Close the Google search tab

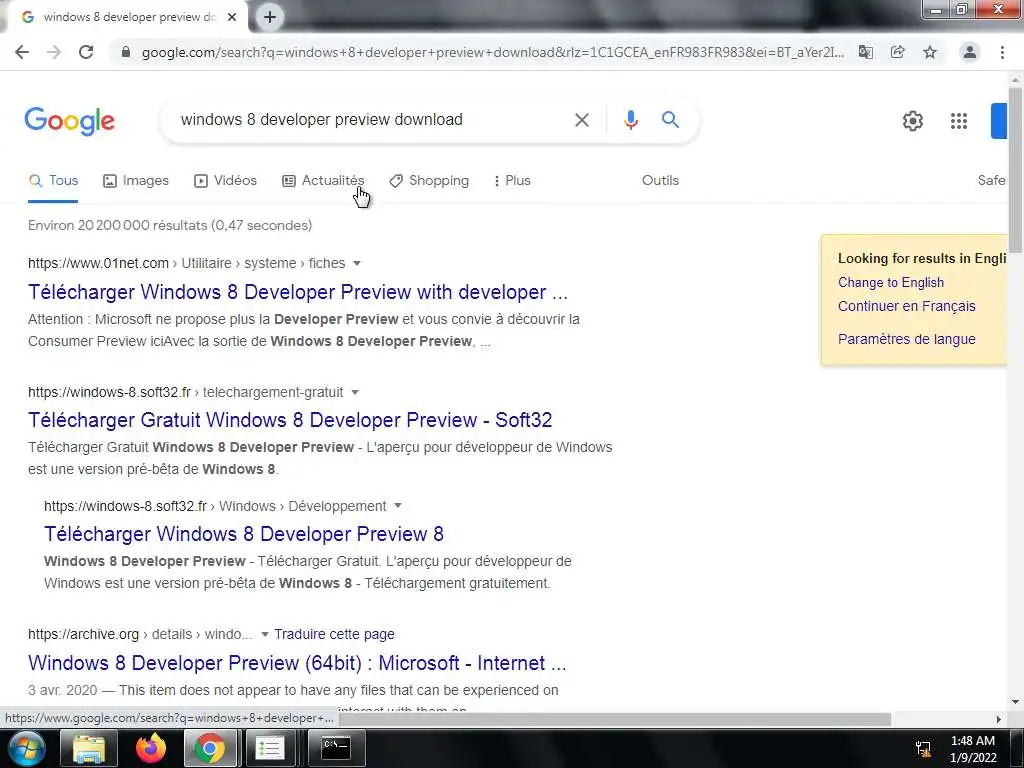(x=232, y=17)
